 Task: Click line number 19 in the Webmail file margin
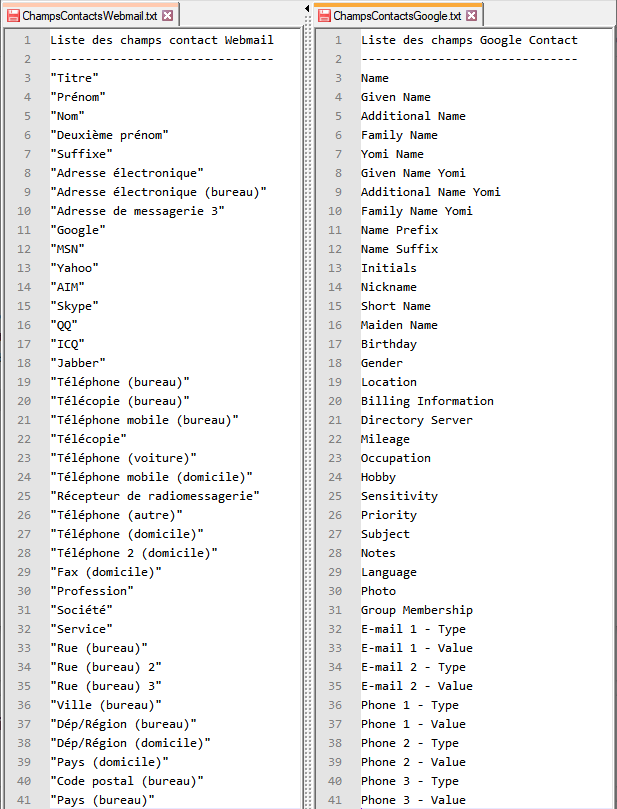pyautogui.click(x=23, y=382)
